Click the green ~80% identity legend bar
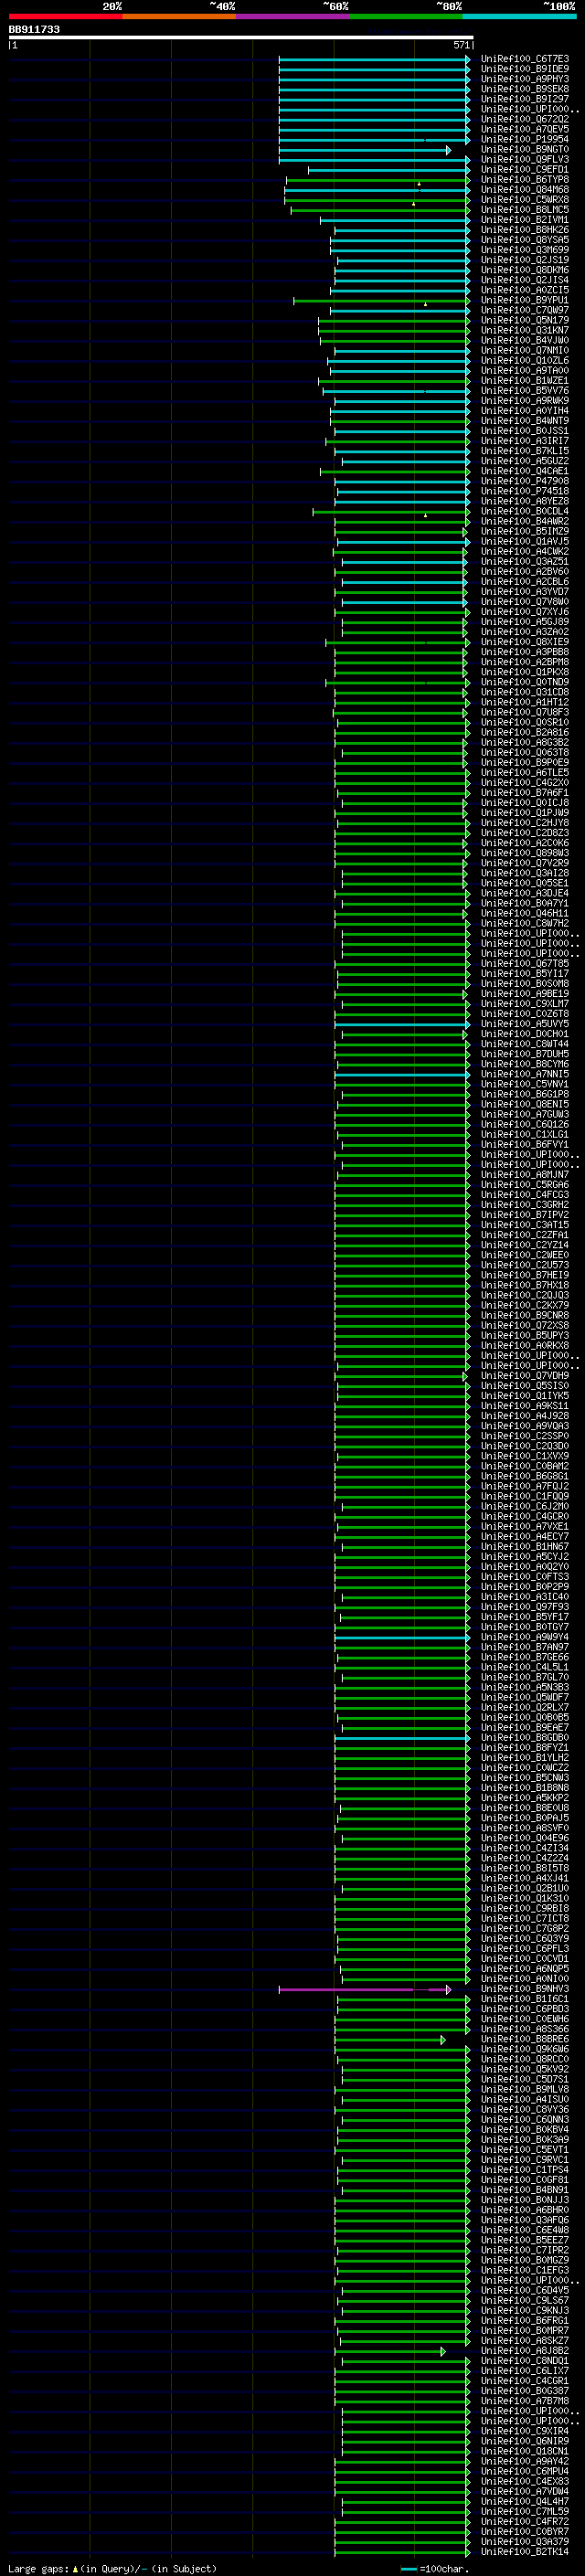585x2576 pixels. tap(406, 16)
